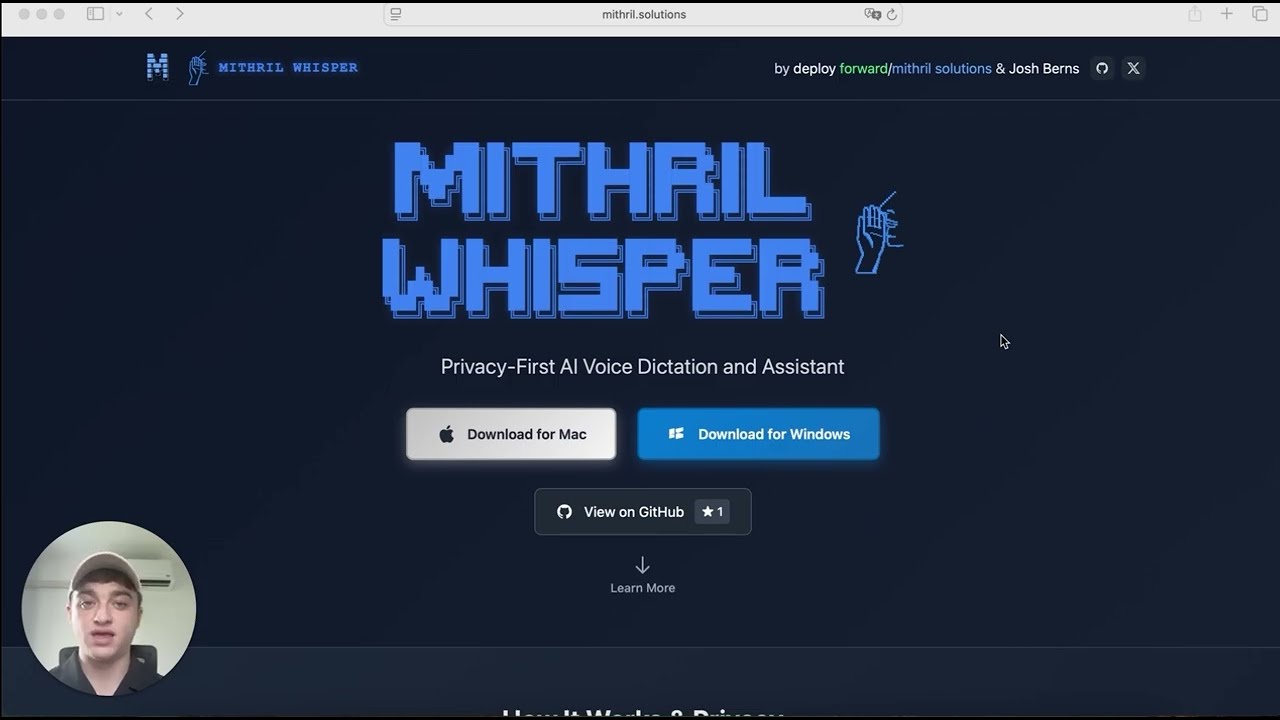Image resolution: width=1280 pixels, height=720 pixels.
Task: Go back with Safari back arrow
Action: tap(149, 14)
